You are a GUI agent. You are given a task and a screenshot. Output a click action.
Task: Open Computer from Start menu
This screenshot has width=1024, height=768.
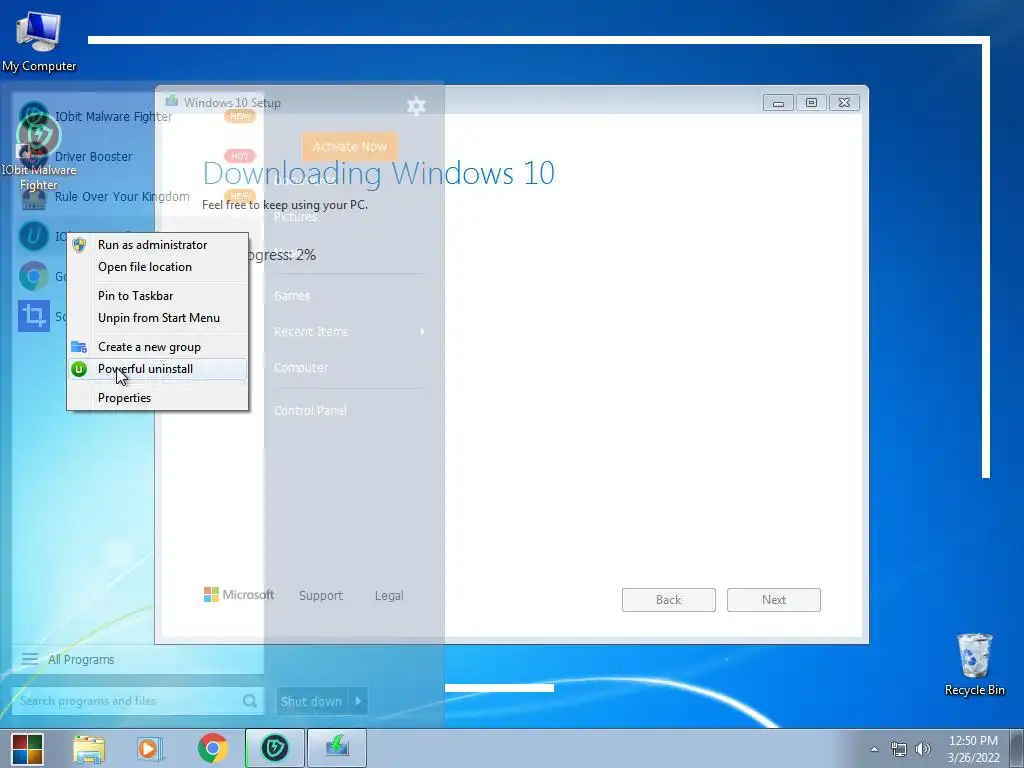[x=300, y=368]
